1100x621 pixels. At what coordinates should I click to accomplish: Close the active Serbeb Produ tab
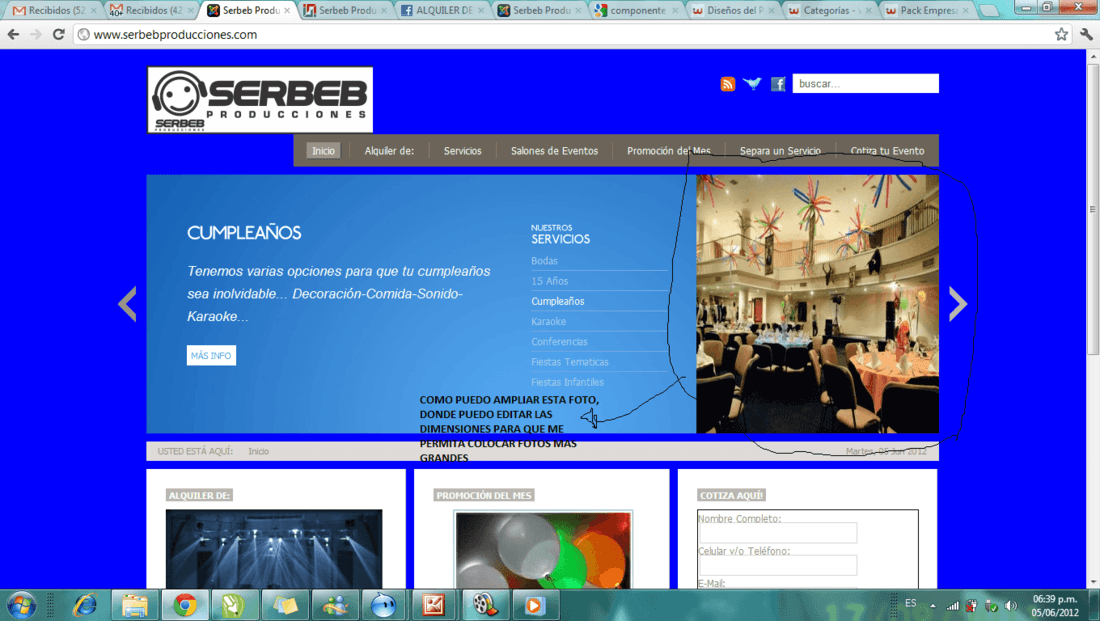tap(287, 11)
